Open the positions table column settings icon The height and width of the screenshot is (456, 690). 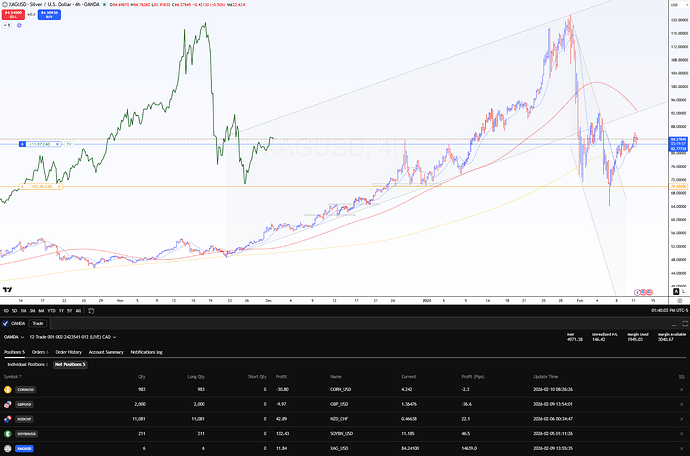click(x=682, y=377)
